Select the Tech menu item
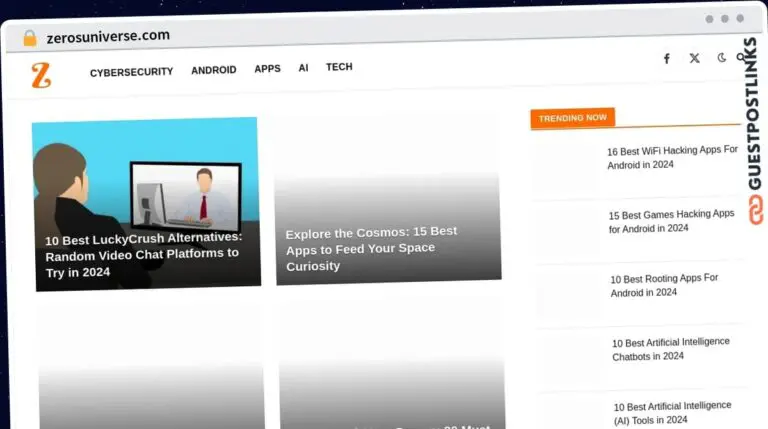Viewport: 768px width, 429px height. tap(339, 67)
